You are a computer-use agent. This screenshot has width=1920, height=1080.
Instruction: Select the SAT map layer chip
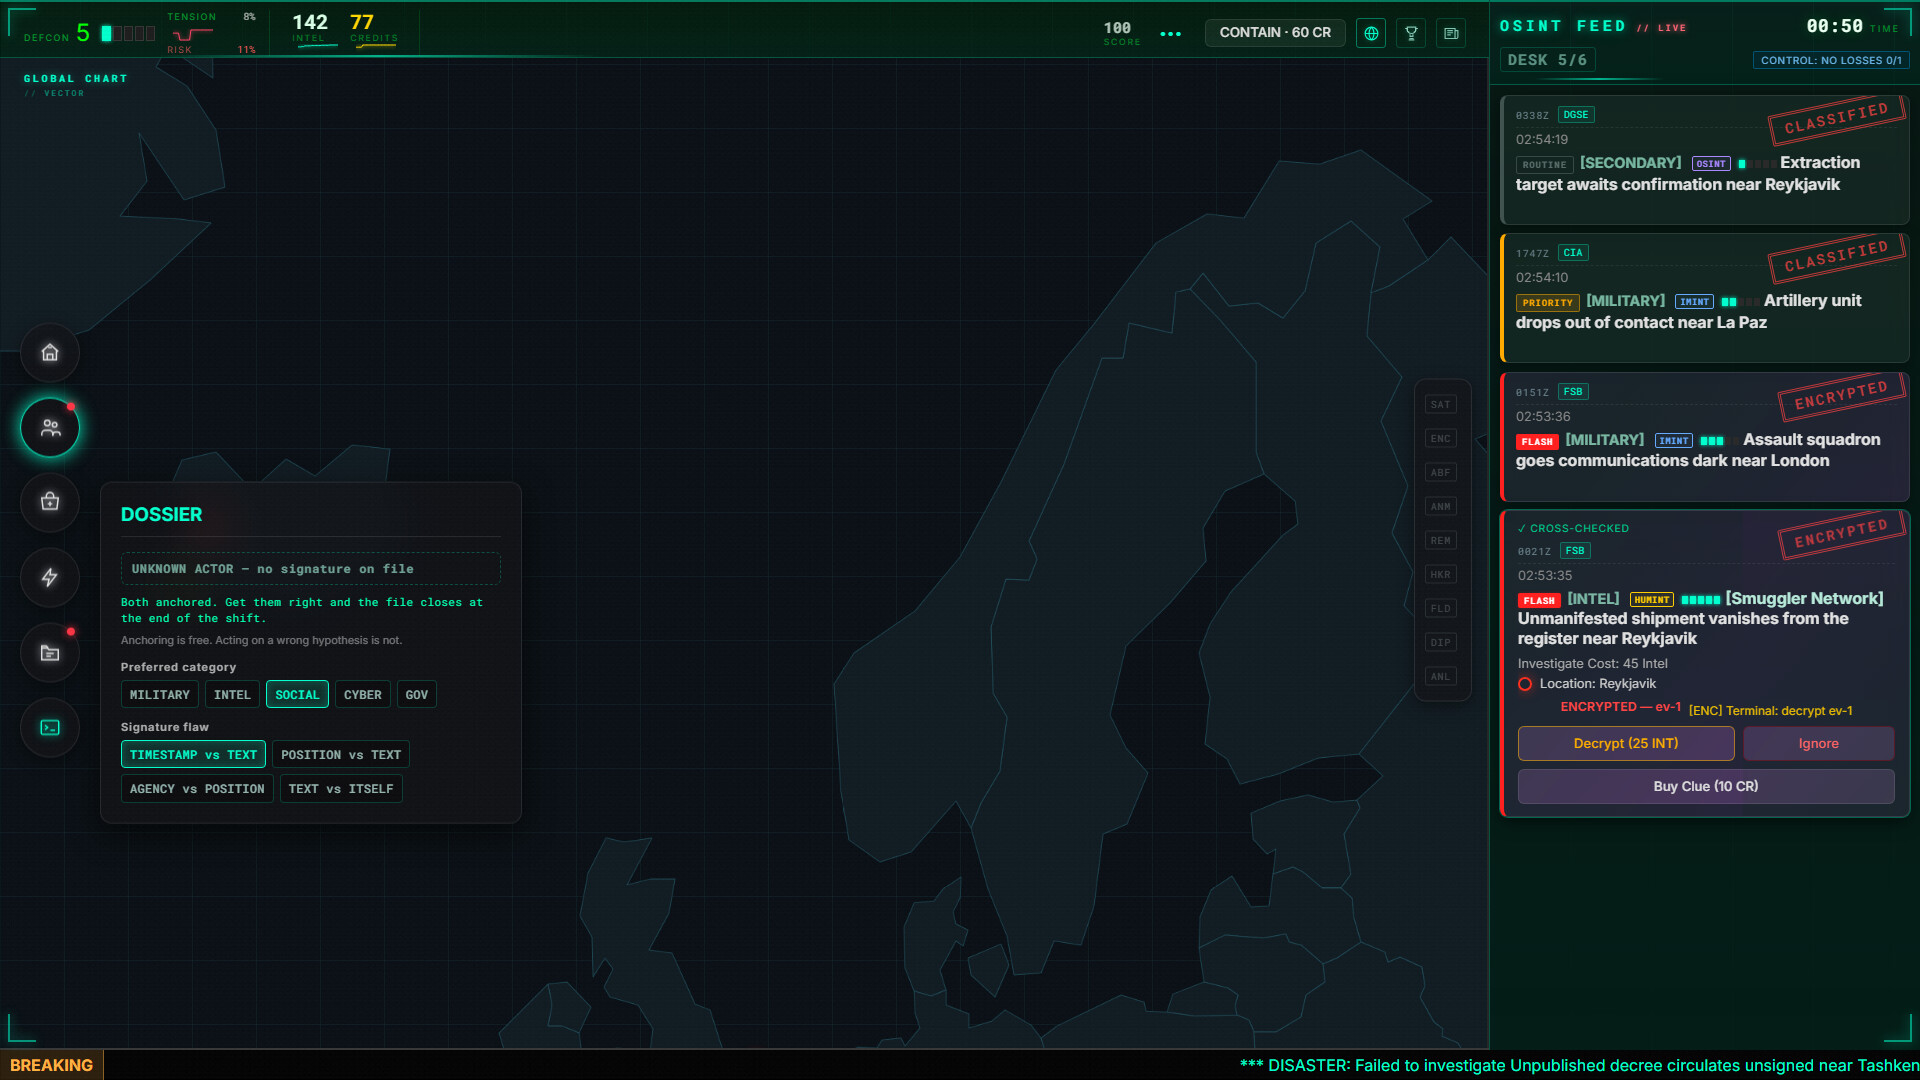click(1440, 405)
